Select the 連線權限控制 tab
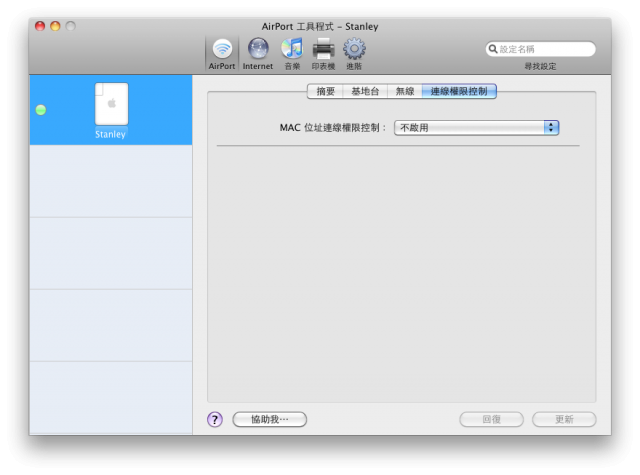Screen dimensions: 640x475 [x=459, y=91]
